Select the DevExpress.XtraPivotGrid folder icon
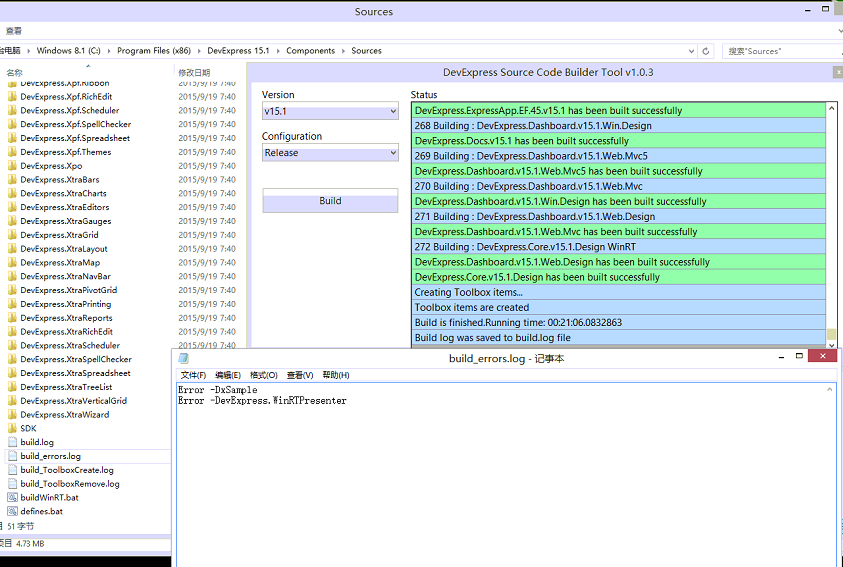Image resolution: width=843 pixels, height=567 pixels. coord(12,290)
